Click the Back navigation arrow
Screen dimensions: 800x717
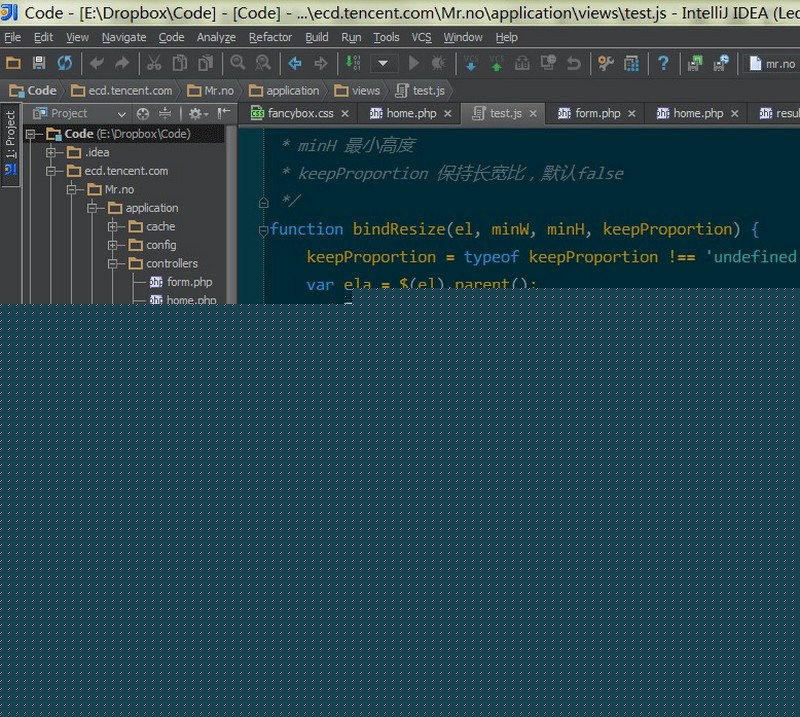tap(295, 63)
